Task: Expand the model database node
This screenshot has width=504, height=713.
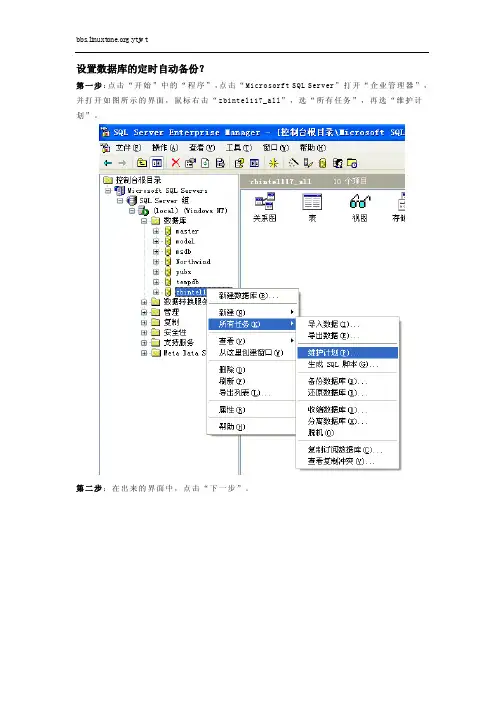Action: coord(156,241)
